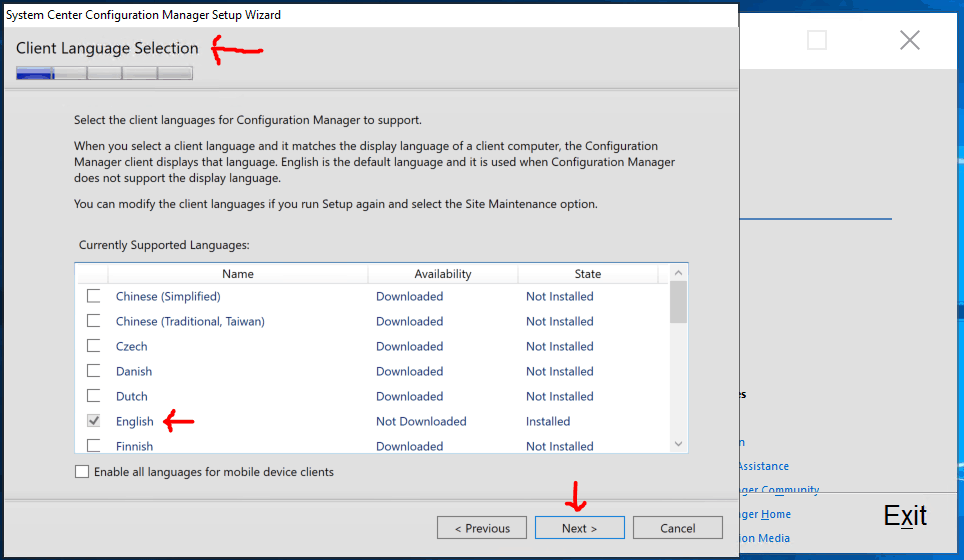
Task: Click the language list scrollbar thumb
Action: click(x=678, y=302)
